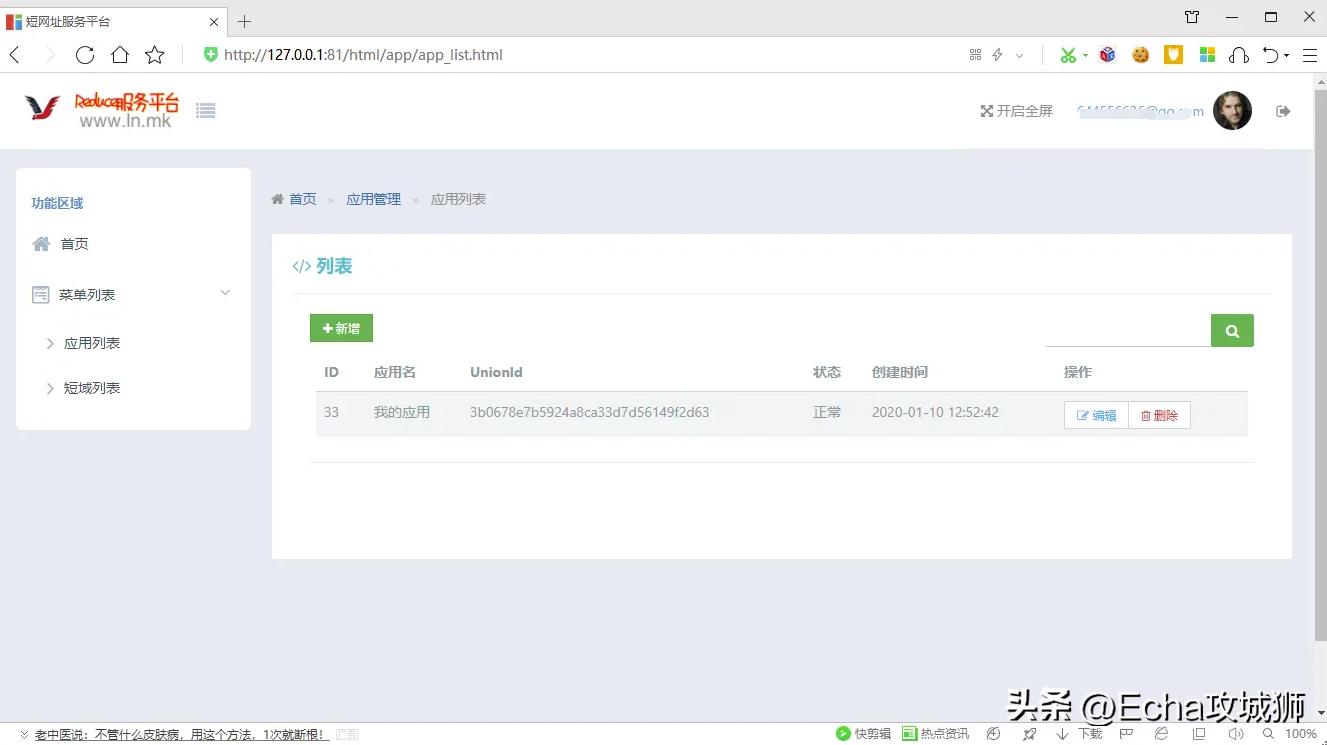
Task: Click the 新增 button to add an application
Action: (x=341, y=328)
